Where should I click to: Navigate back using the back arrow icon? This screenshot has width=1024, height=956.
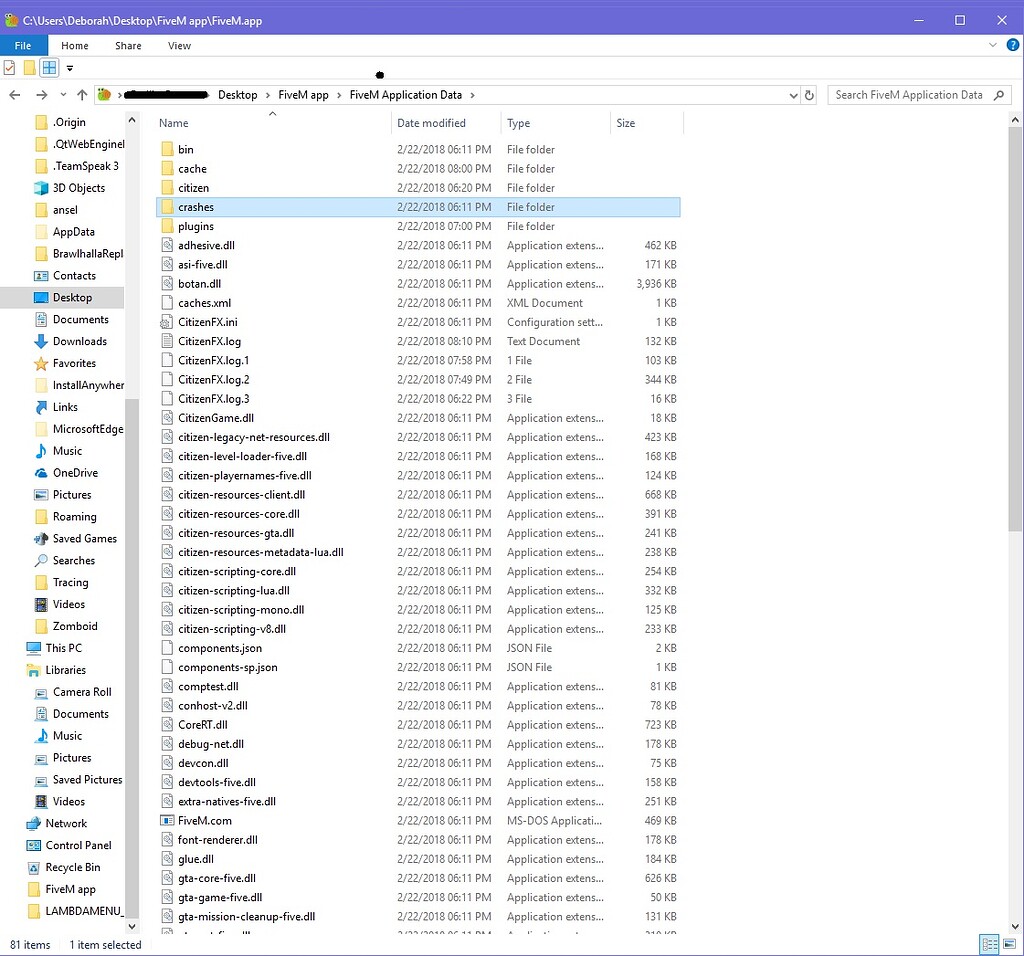coord(14,94)
